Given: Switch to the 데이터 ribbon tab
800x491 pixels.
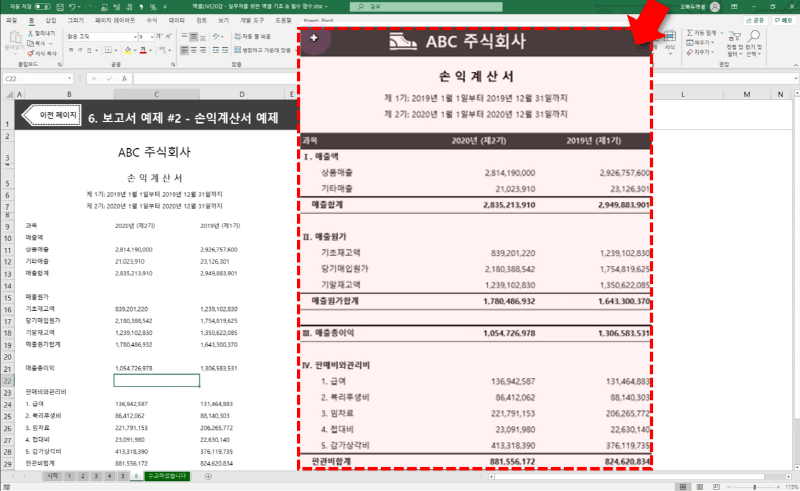Looking at the screenshot, I should [x=177, y=20].
